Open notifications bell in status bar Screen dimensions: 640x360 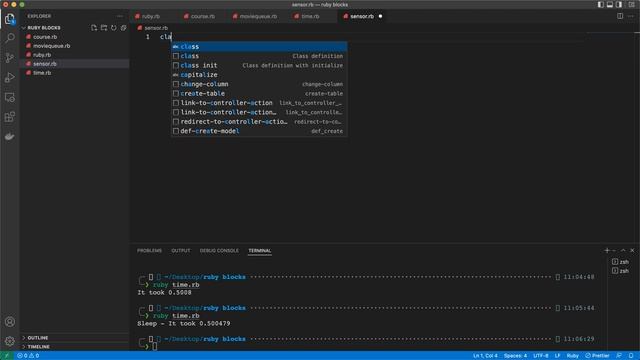pos(631,356)
